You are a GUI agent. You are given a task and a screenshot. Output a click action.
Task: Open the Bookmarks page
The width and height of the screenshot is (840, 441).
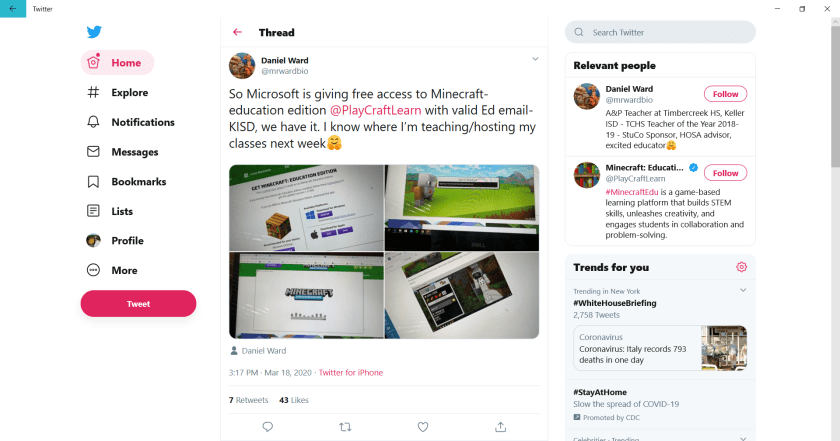tap(126, 182)
